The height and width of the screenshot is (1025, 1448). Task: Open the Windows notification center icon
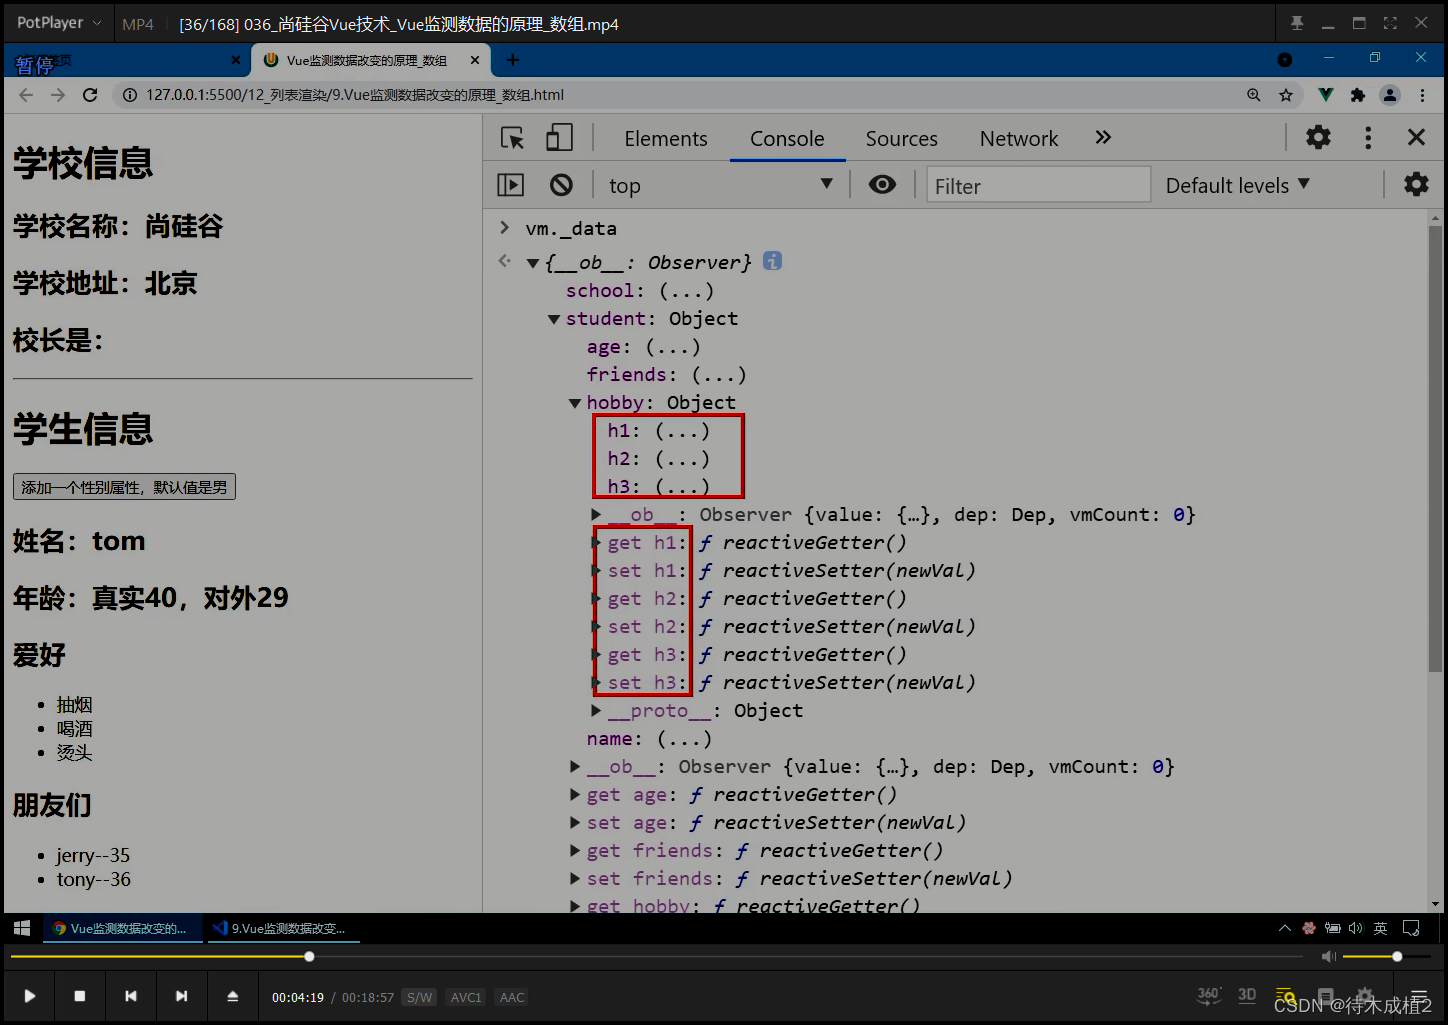click(1411, 928)
